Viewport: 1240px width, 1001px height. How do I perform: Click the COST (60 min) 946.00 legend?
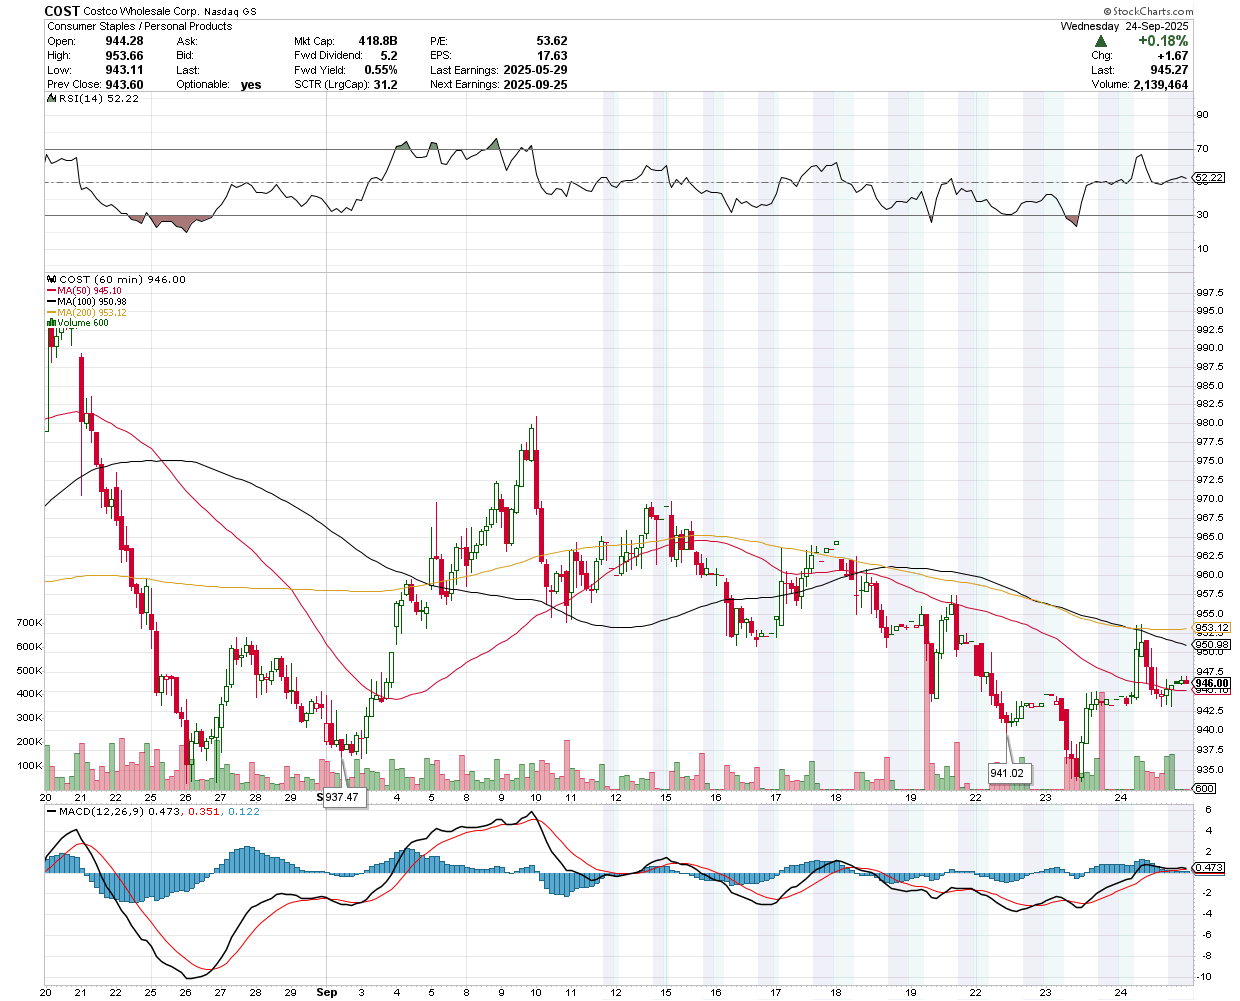pyautogui.click(x=123, y=280)
